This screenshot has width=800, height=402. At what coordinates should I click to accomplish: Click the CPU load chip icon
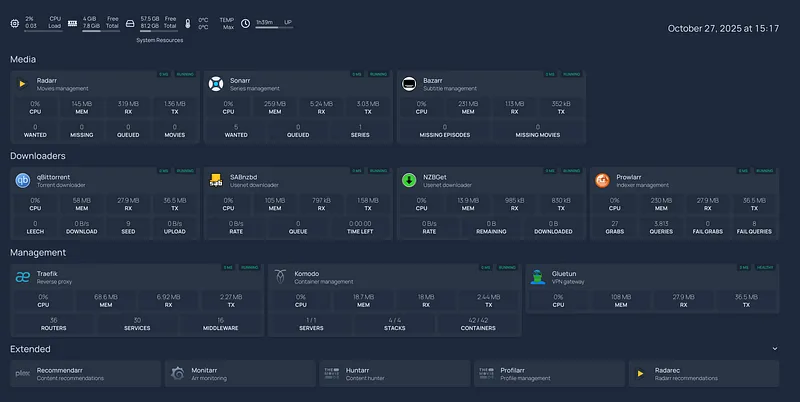(x=14, y=23)
